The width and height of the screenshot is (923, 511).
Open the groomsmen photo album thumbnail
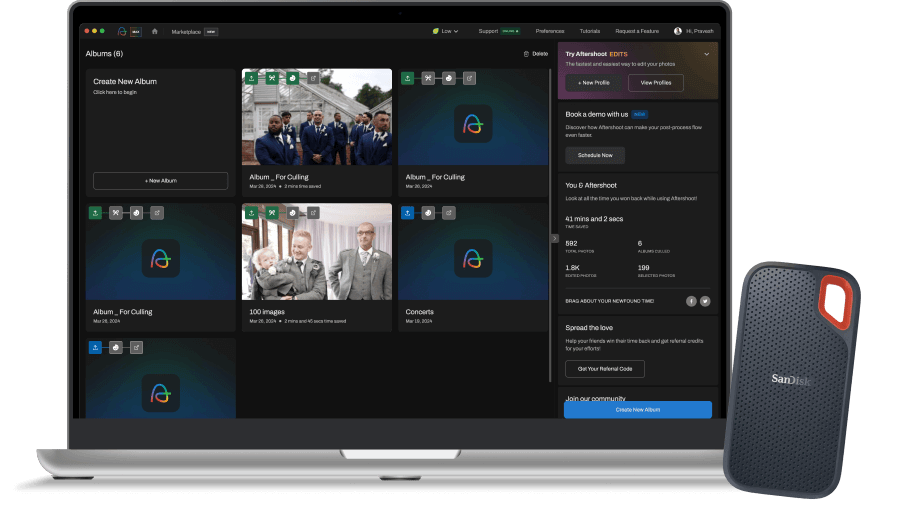pos(317,117)
